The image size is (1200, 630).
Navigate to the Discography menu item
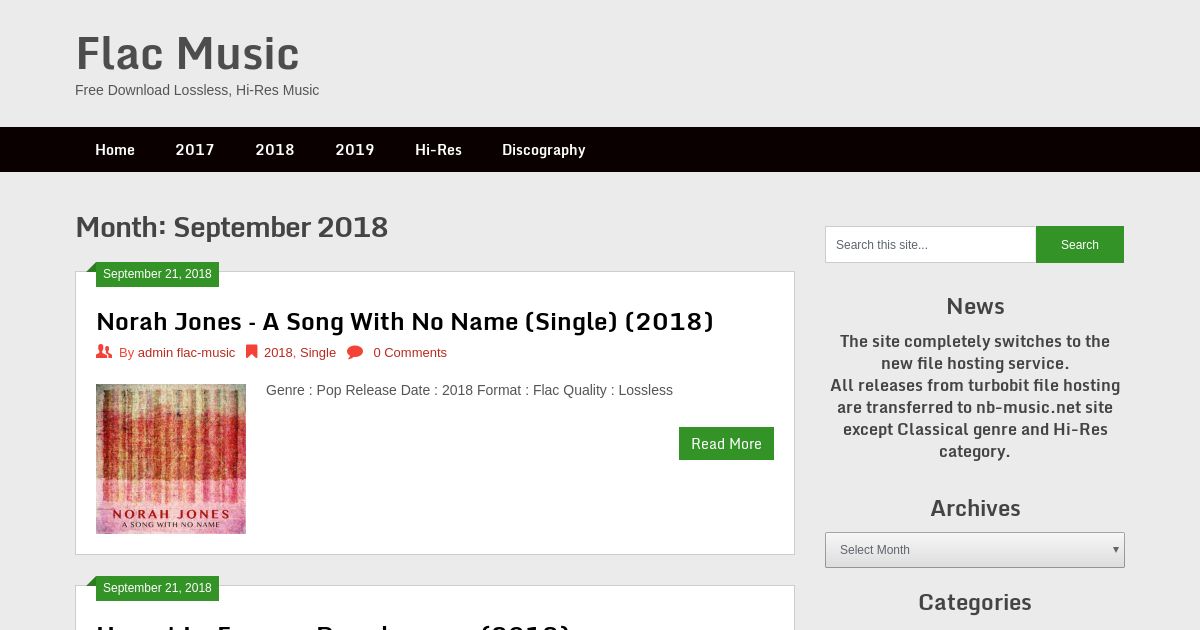(x=544, y=150)
